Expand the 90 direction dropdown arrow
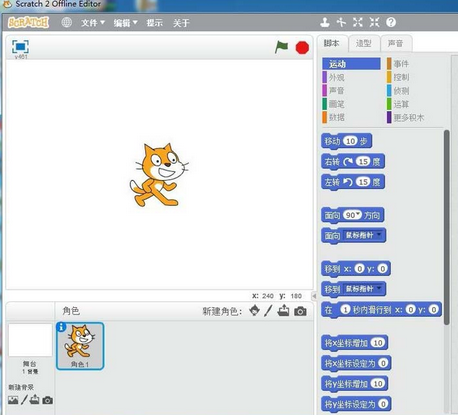The width and height of the screenshot is (458, 415). [358, 214]
